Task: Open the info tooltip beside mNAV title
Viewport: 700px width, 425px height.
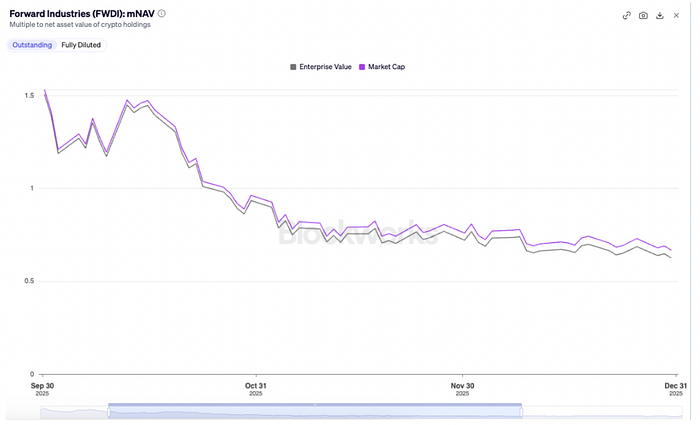Action: [162, 14]
